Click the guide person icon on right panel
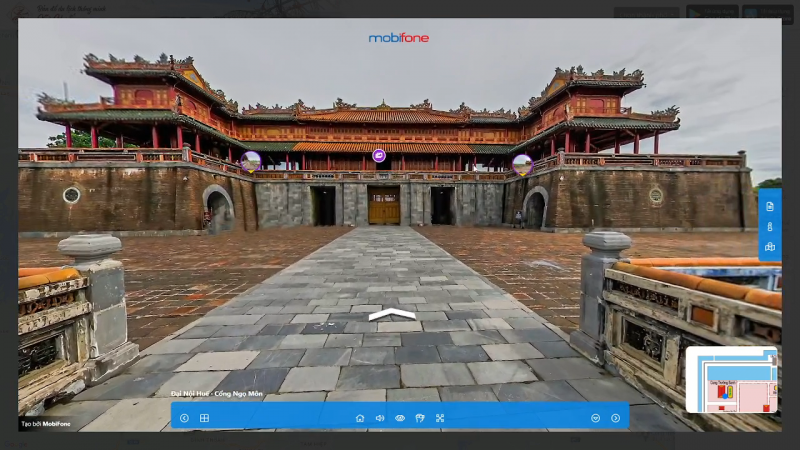 pos(770,226)
